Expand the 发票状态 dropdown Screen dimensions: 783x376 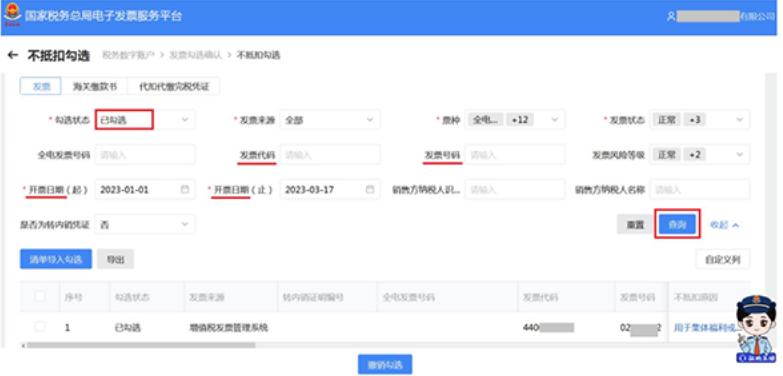(x=700, y=120)
